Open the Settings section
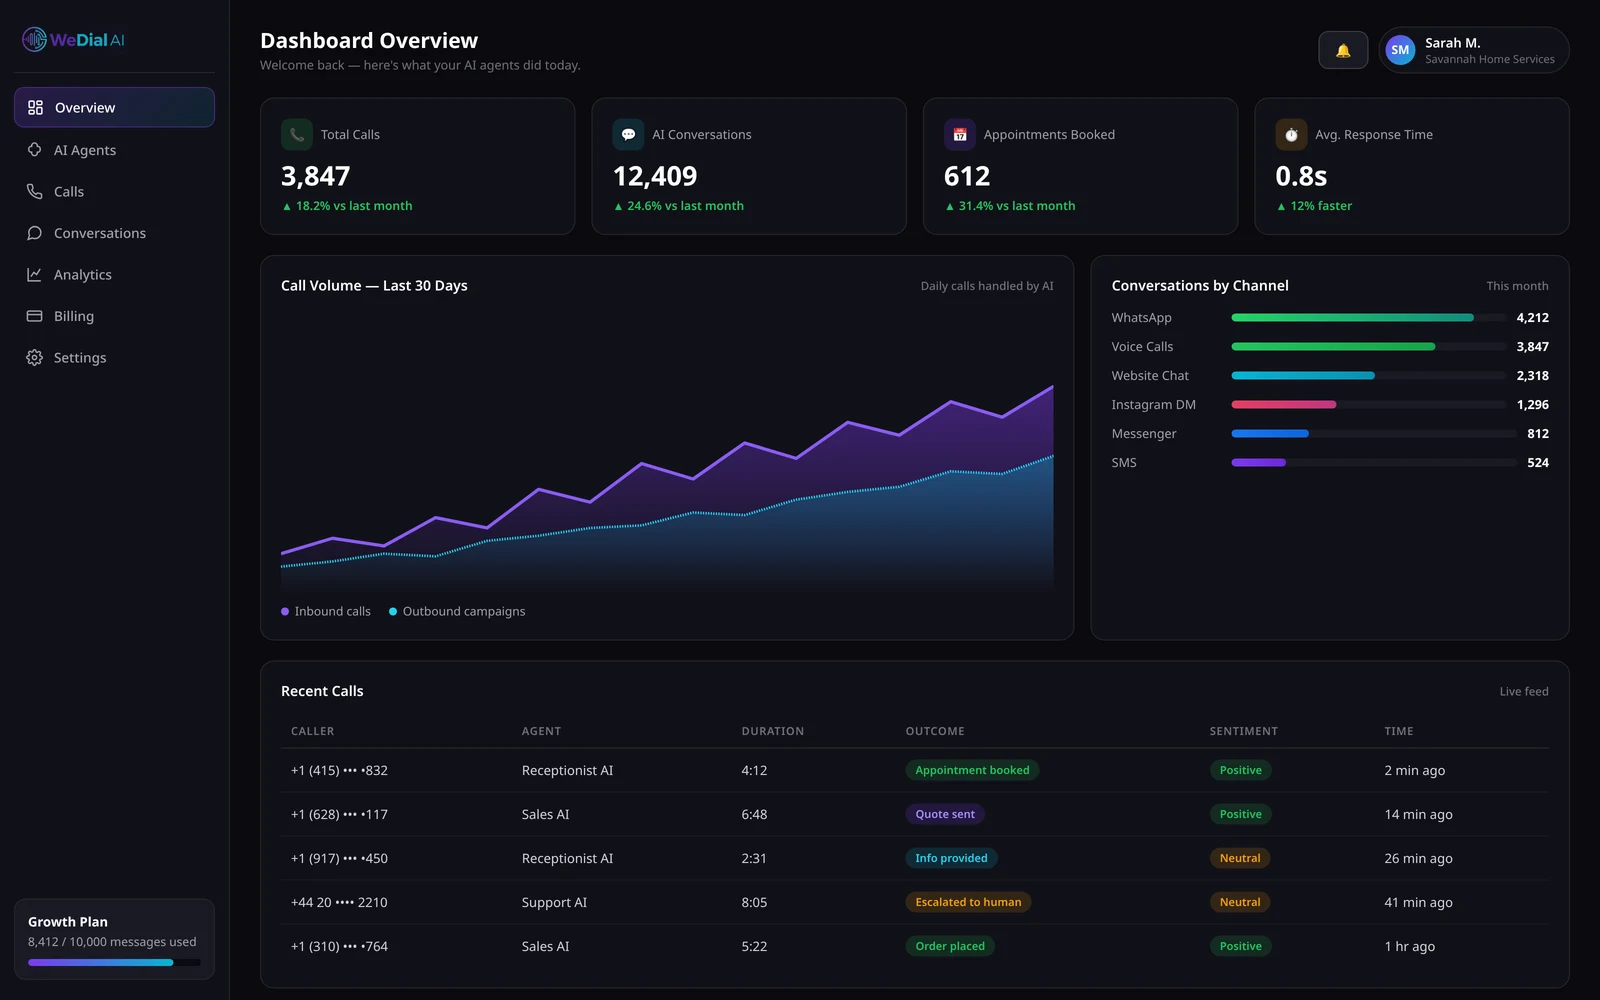Image resolution: width=1600 pixels, height=1000 pixels. (x=114, y=357)
